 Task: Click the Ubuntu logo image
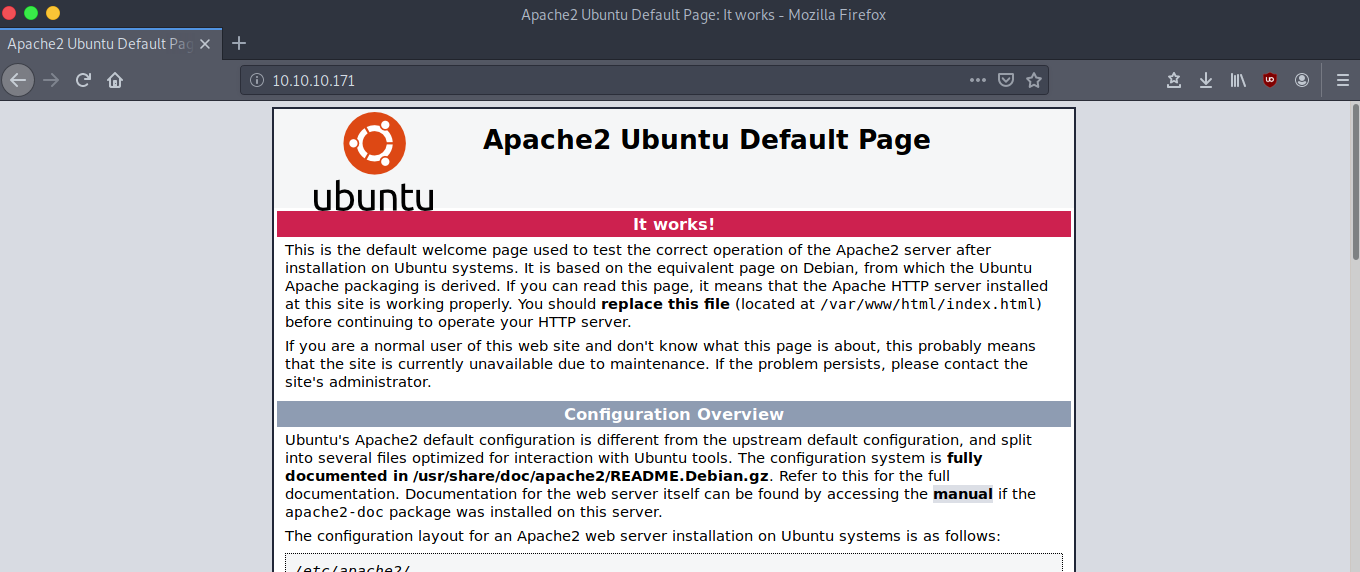[x=373, y=162]
